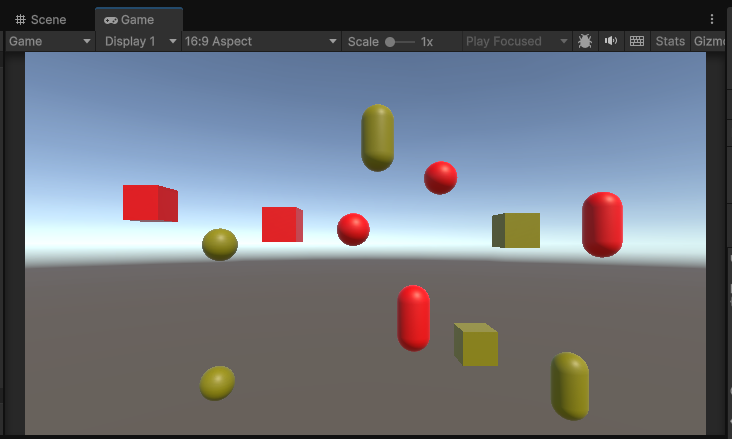Screen dimensions: 732x439
Task: Toggle the Gizmos button
Action: pyautogui.click(x=712, y=41)
